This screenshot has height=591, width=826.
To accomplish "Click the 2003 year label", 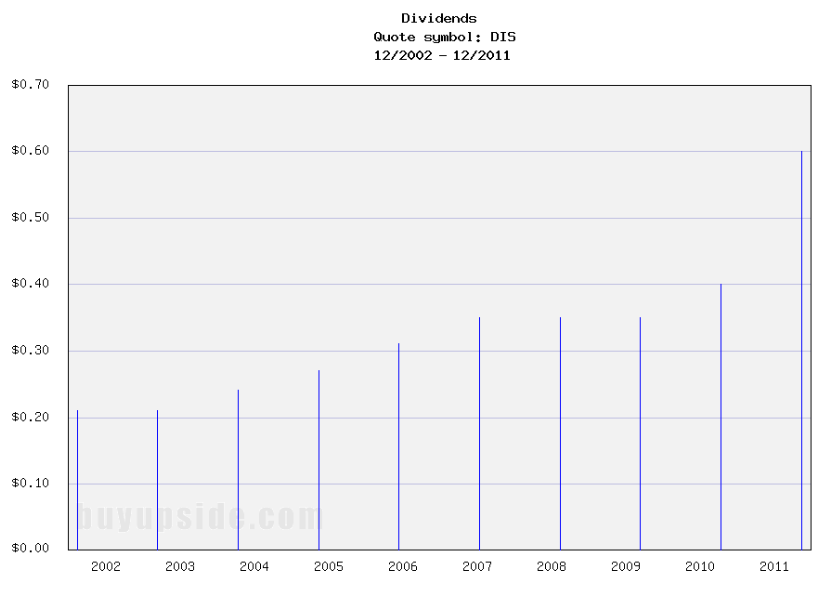I will click(x=180, y=567).
